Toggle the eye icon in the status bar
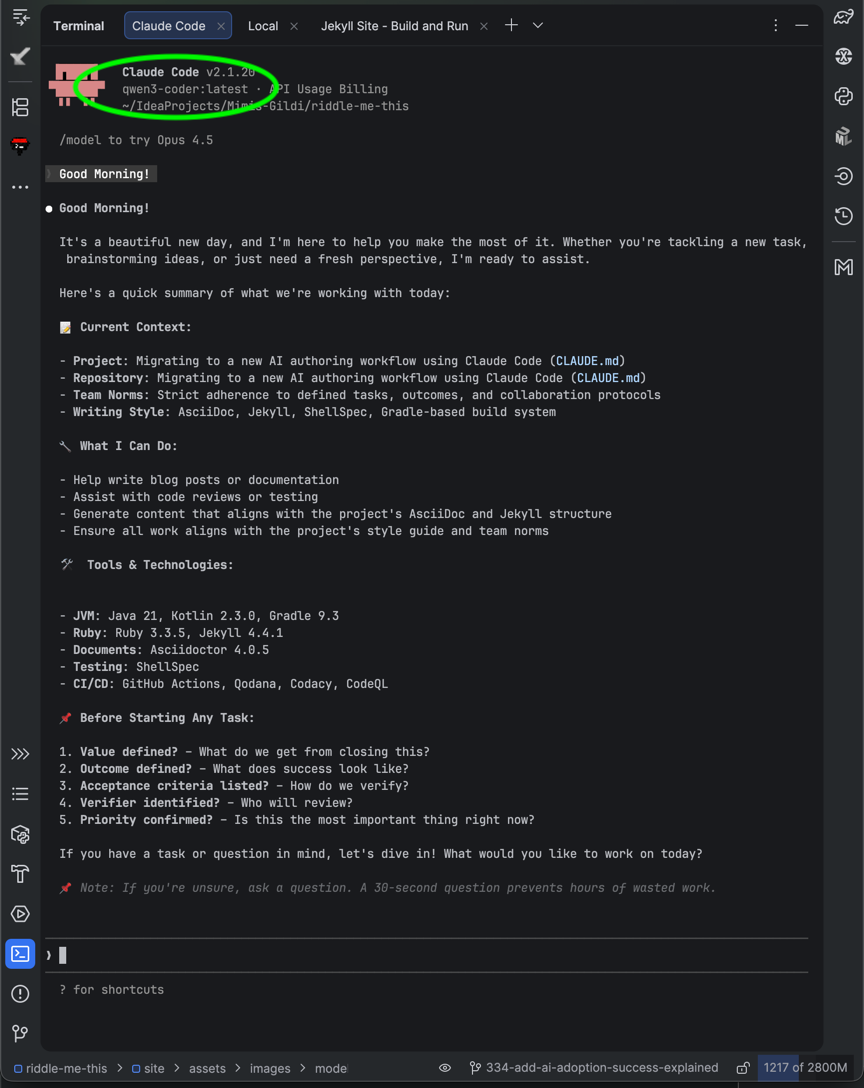Image resolution: width=864 pixels, height=1088 pixels. pyautogui.click(x=445, y=1068)
